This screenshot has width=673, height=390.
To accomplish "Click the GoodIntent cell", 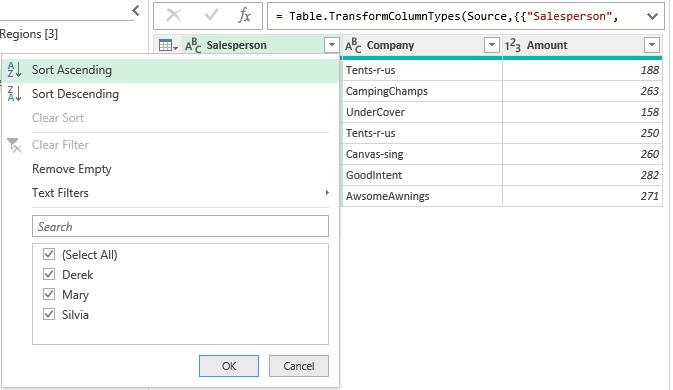I will pos(422,175).
